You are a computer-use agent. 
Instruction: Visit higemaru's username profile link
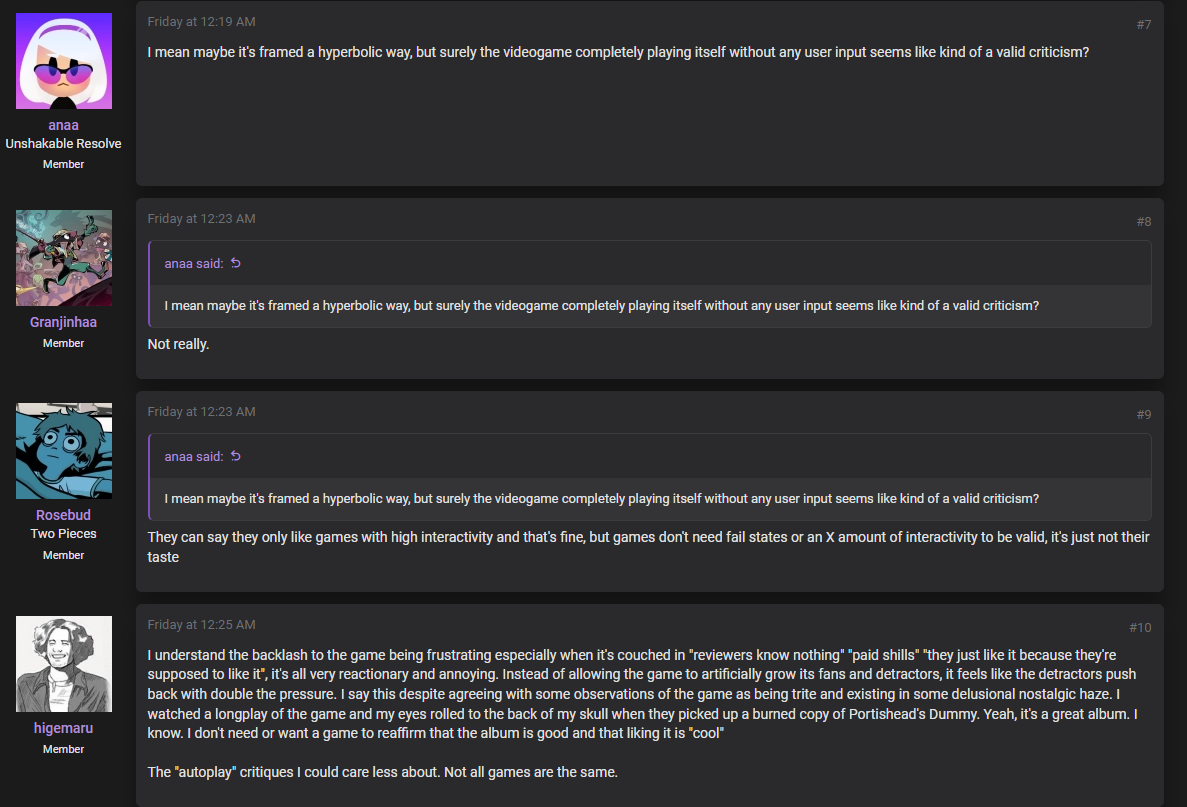pos(64,728)
